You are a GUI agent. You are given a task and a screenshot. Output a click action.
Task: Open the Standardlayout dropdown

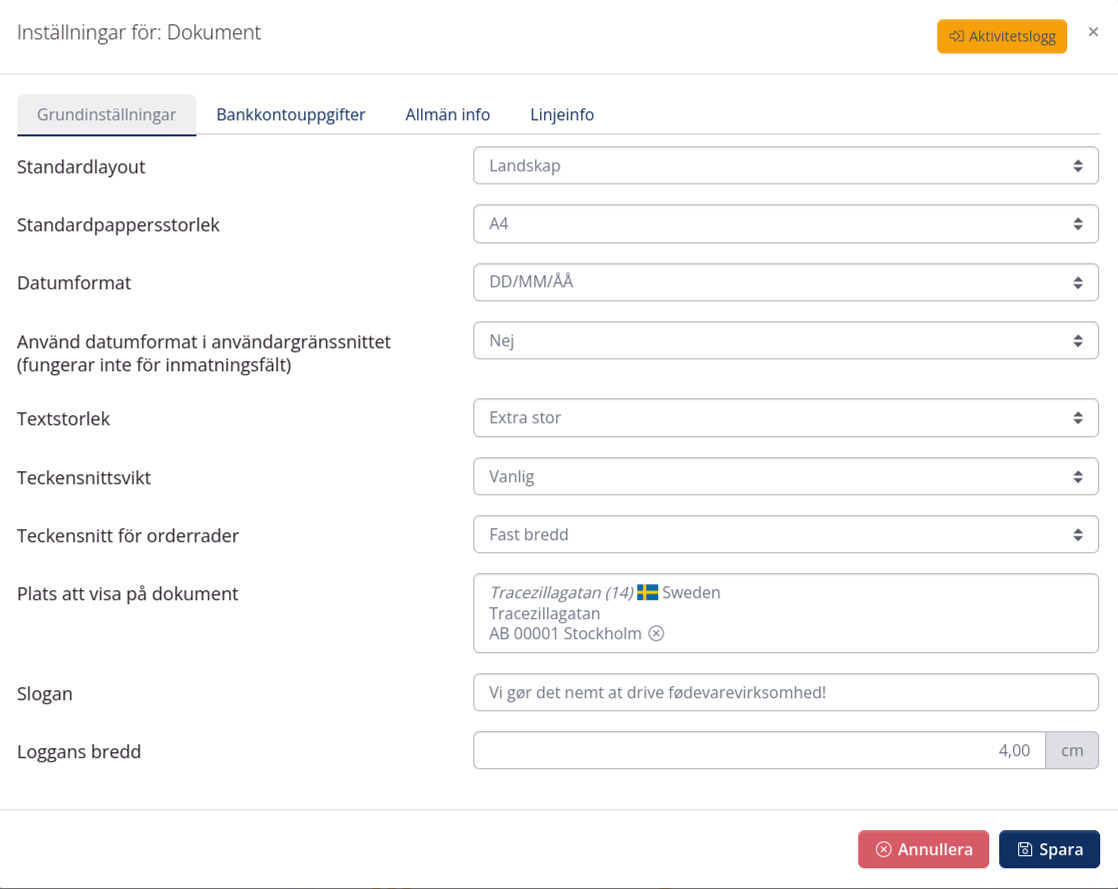(x=785, y=166)
